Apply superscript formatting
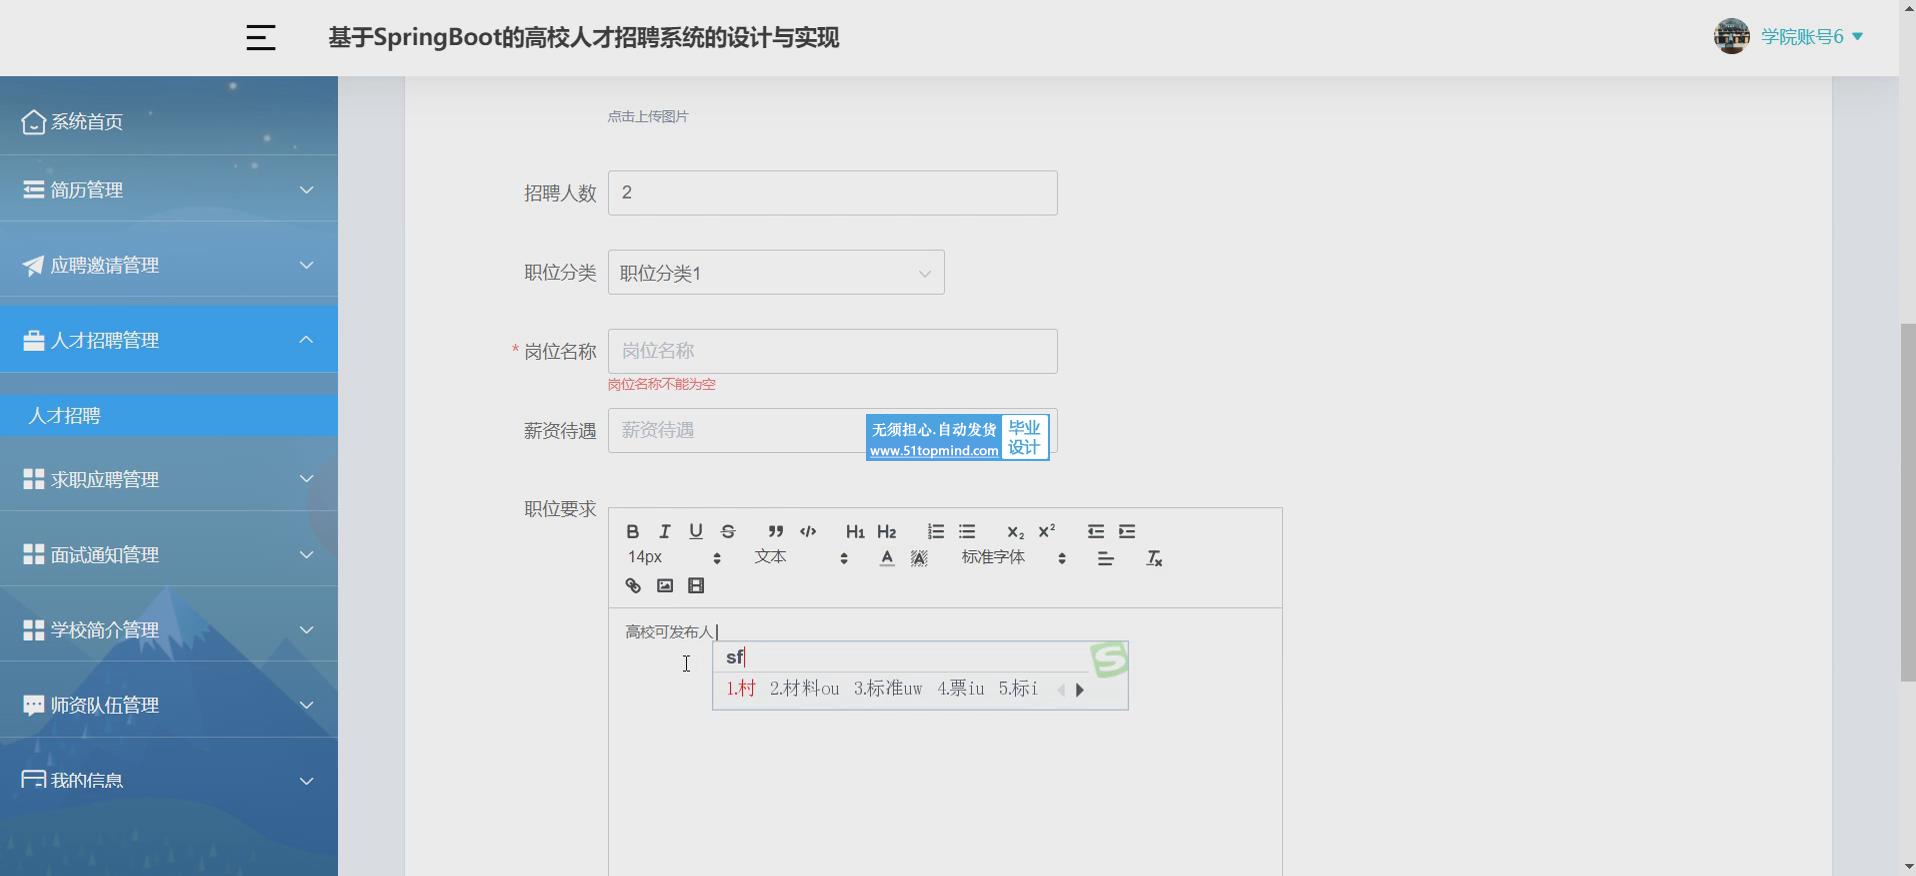 [1047, 531]
